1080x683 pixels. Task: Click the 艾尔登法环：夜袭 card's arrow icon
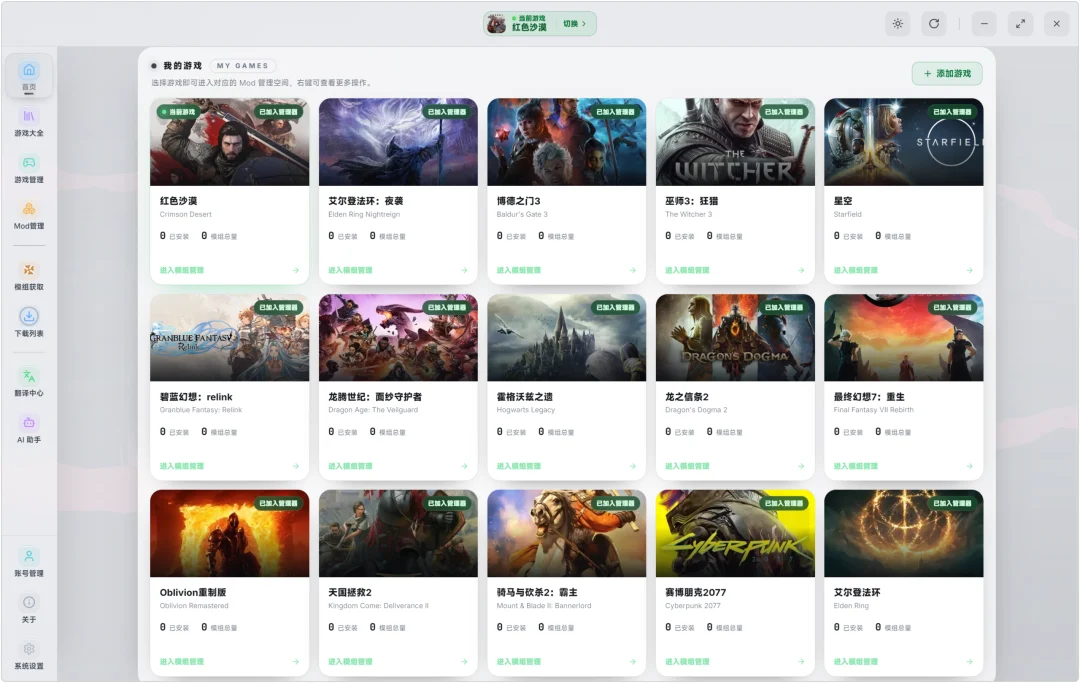click(464, 270)
